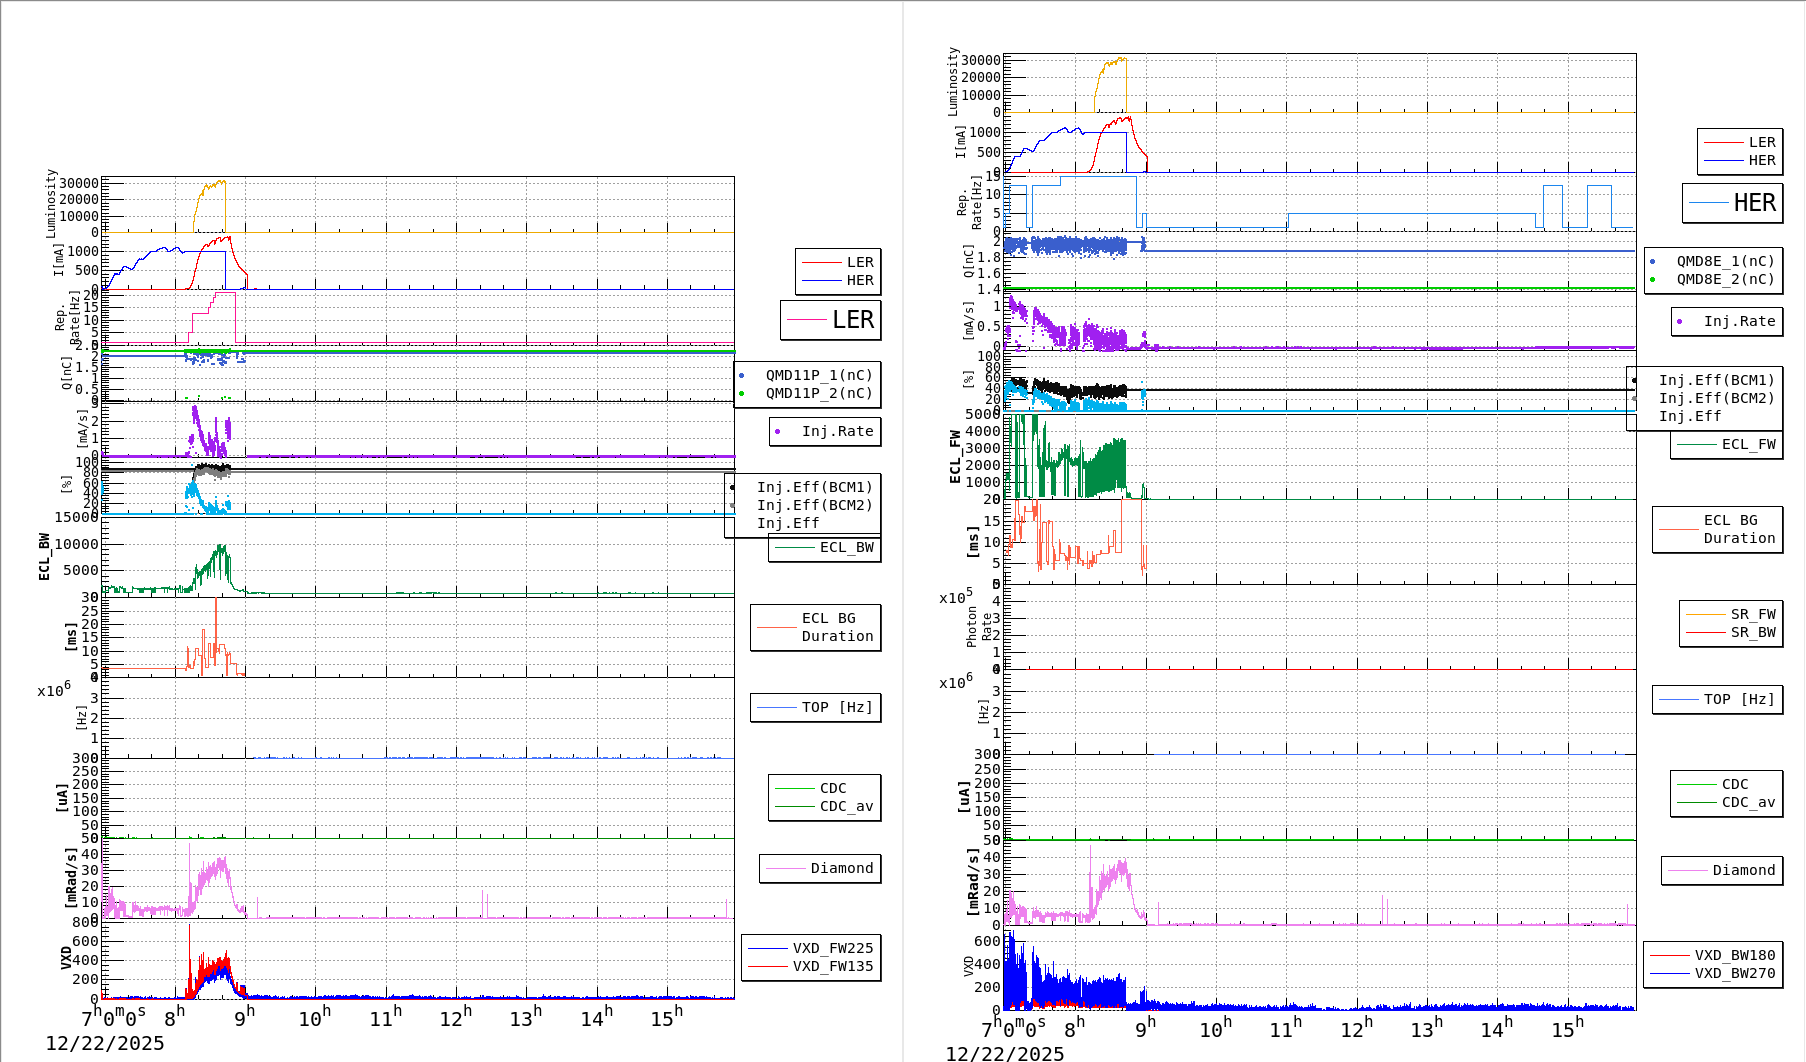Click the large LER label box
The height and width of the screenshot is (1062, 1806).
(830, 320)
